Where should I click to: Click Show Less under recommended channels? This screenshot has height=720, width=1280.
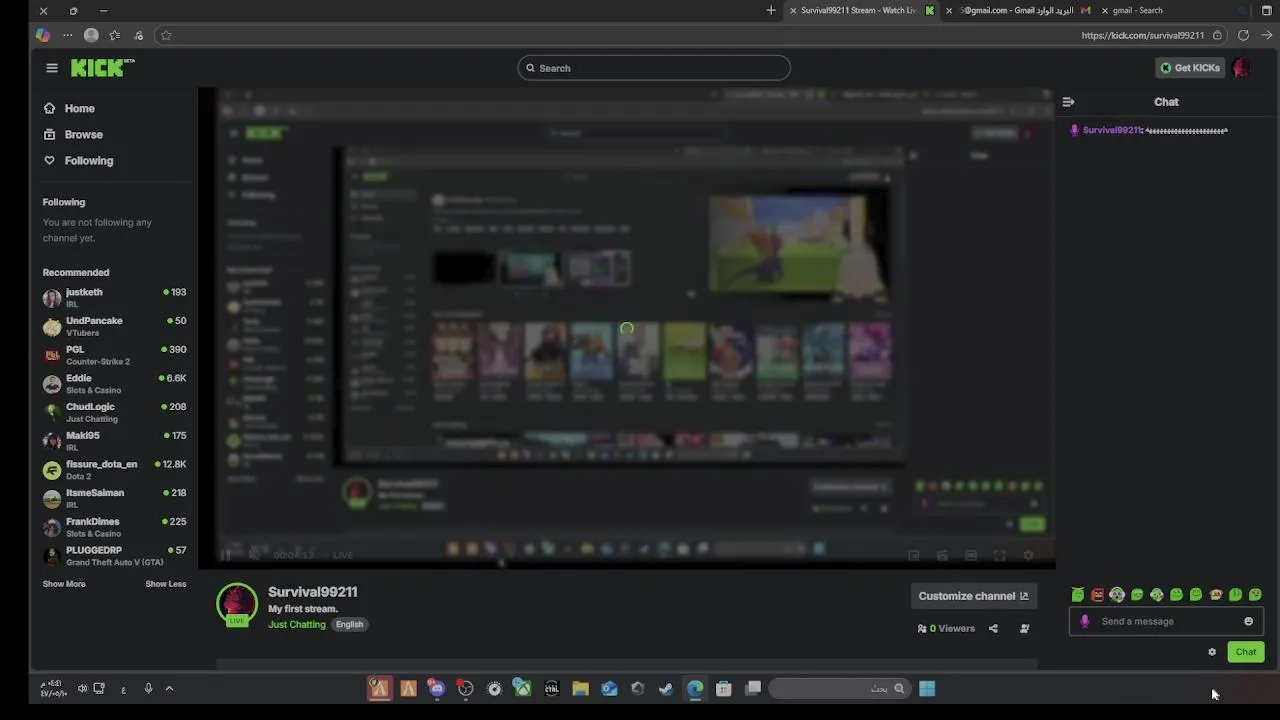point(166,584)
